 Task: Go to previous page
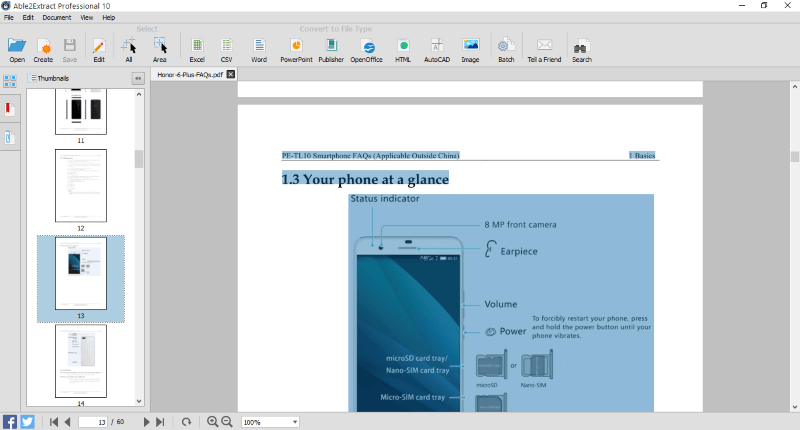pyautogui.click(x=67, y=422)
